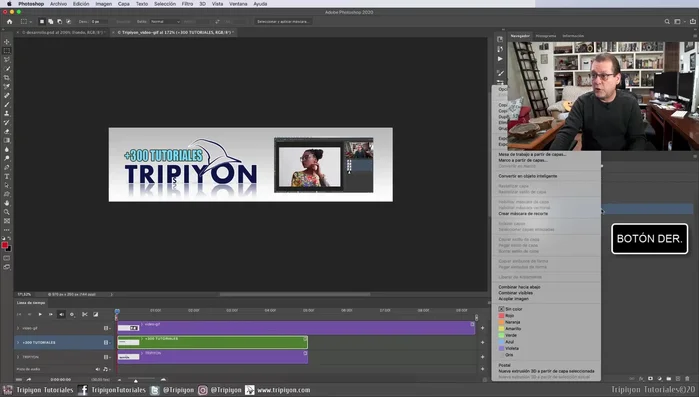
Task: Select the Rectangular Marquee tool
Action: [x=7, y=51]
